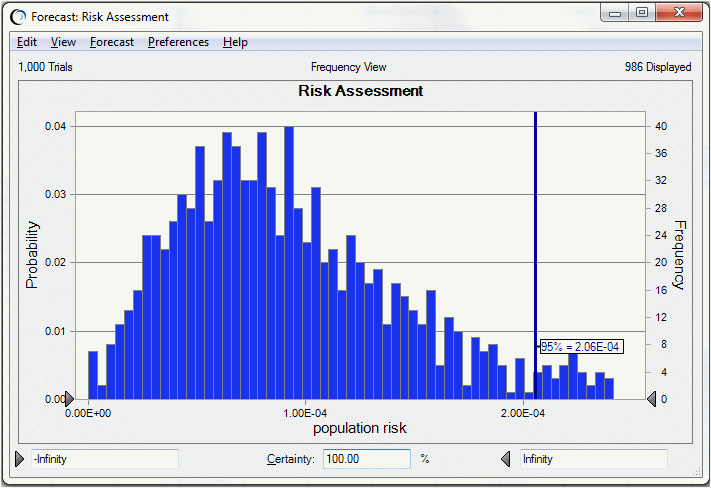Click the 986 Displayed text
This screenshot has width=711, height=488.
(x=658, y=67)
